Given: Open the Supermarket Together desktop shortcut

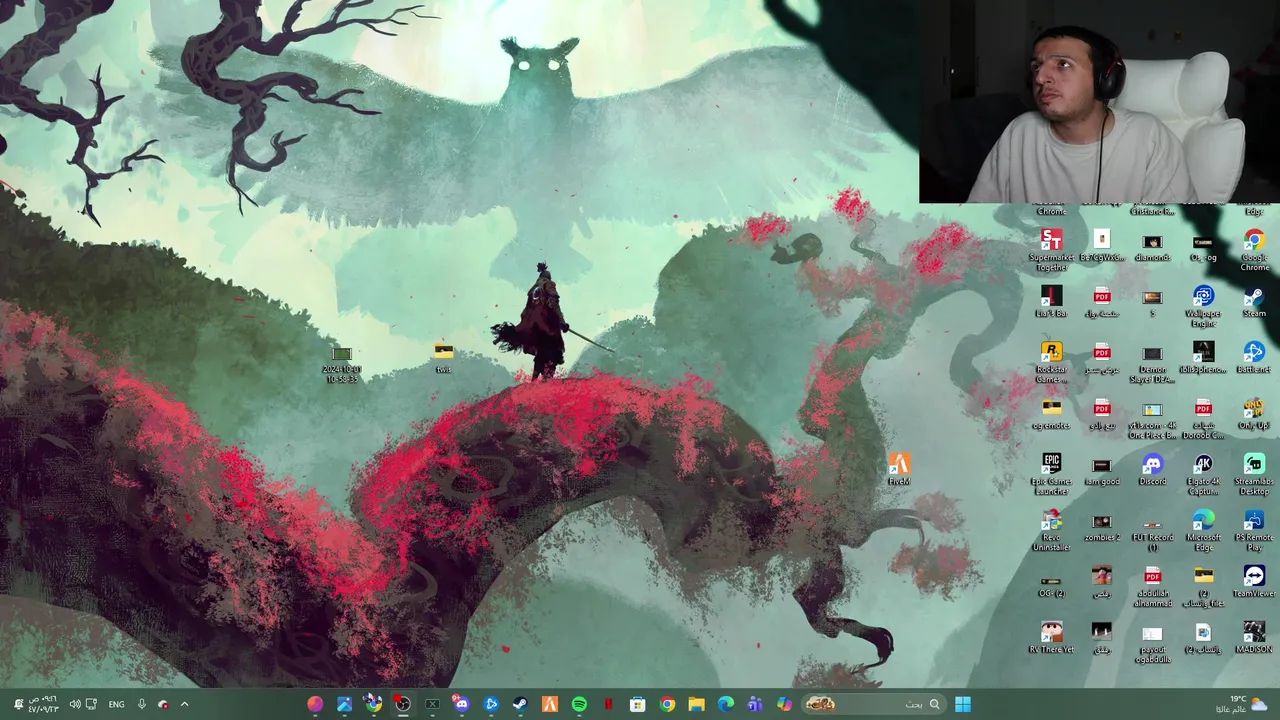Looking at the screenshot, I should (1051, 249).
